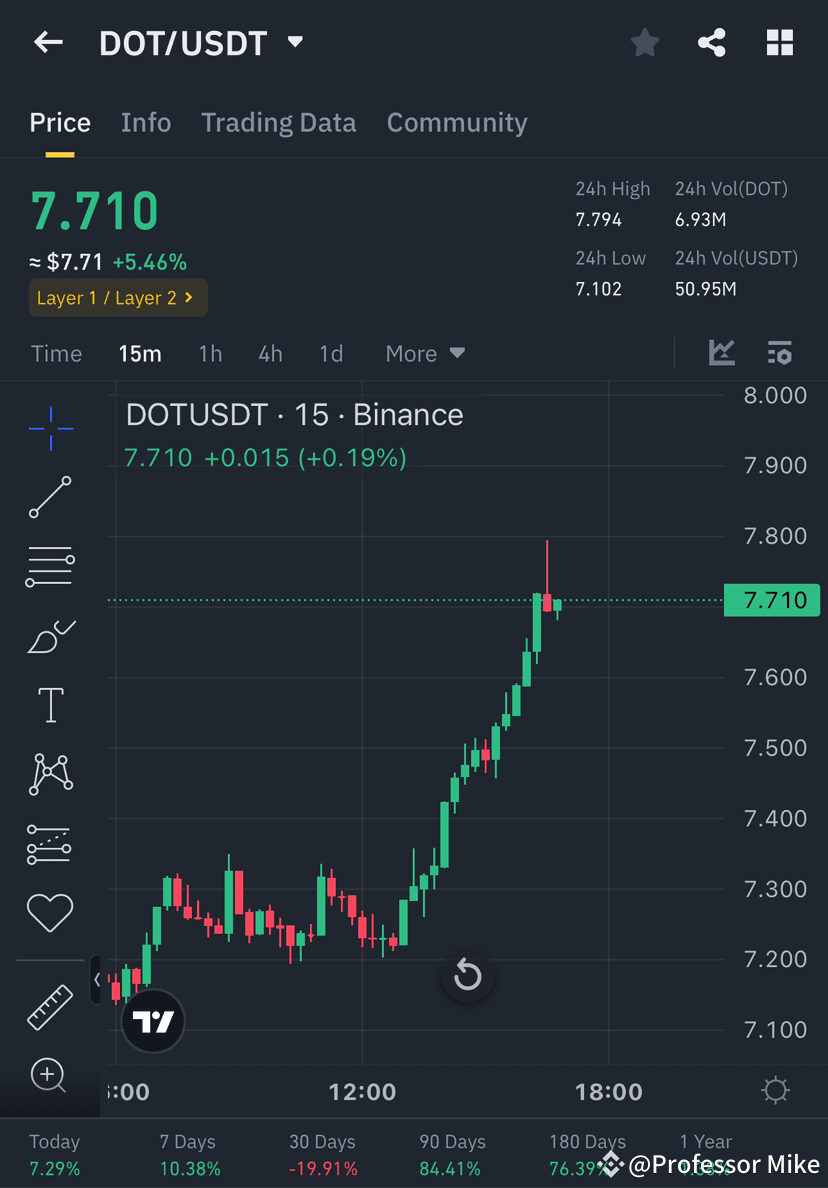This screenshot has width=828, height=1188.
Task: Open the horizontal lines drawing tool
Action: pyautogui.click(x=50, y=565)
